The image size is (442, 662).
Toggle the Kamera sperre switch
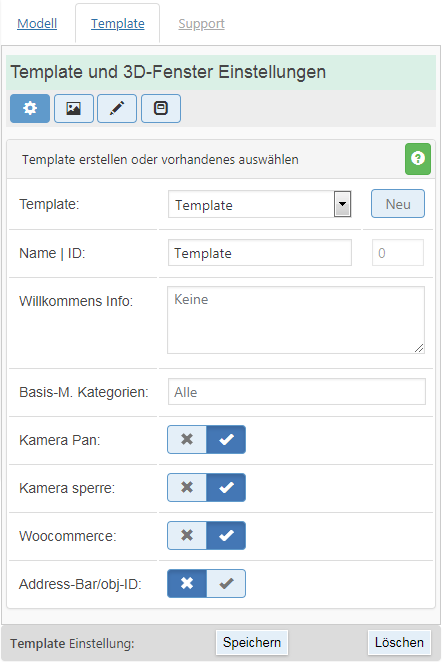coord(206,488)
